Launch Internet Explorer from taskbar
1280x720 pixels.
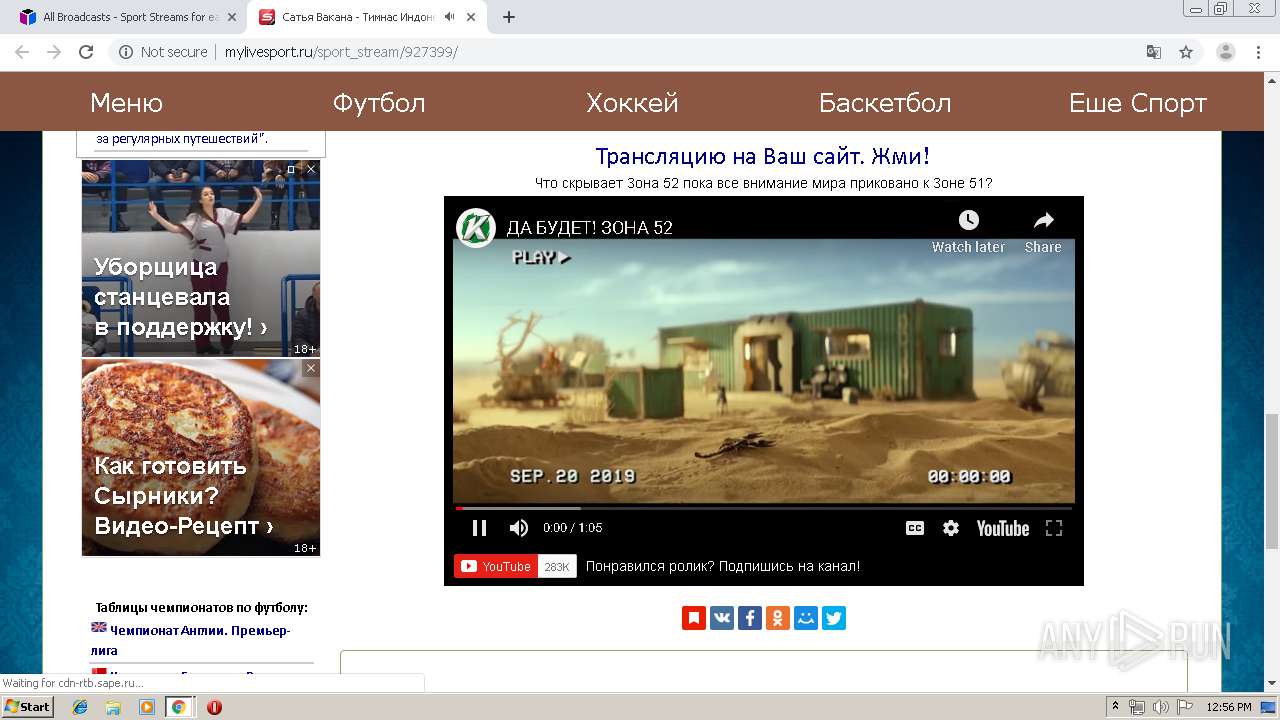80,707
